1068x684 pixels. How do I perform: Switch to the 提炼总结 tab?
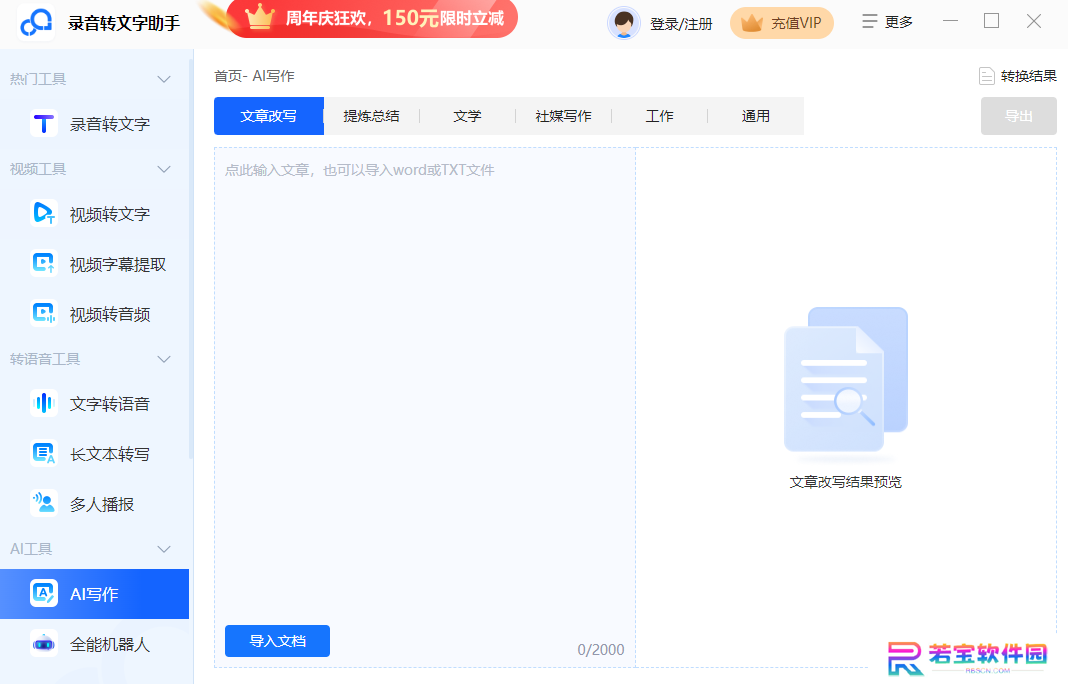[x=371, y=116]
